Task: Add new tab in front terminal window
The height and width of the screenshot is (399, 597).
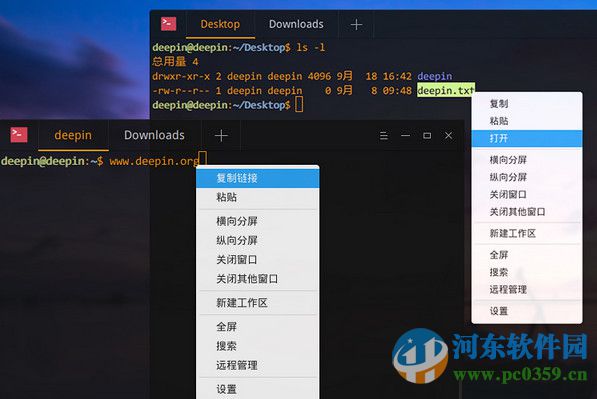Action: coord(221,136)
